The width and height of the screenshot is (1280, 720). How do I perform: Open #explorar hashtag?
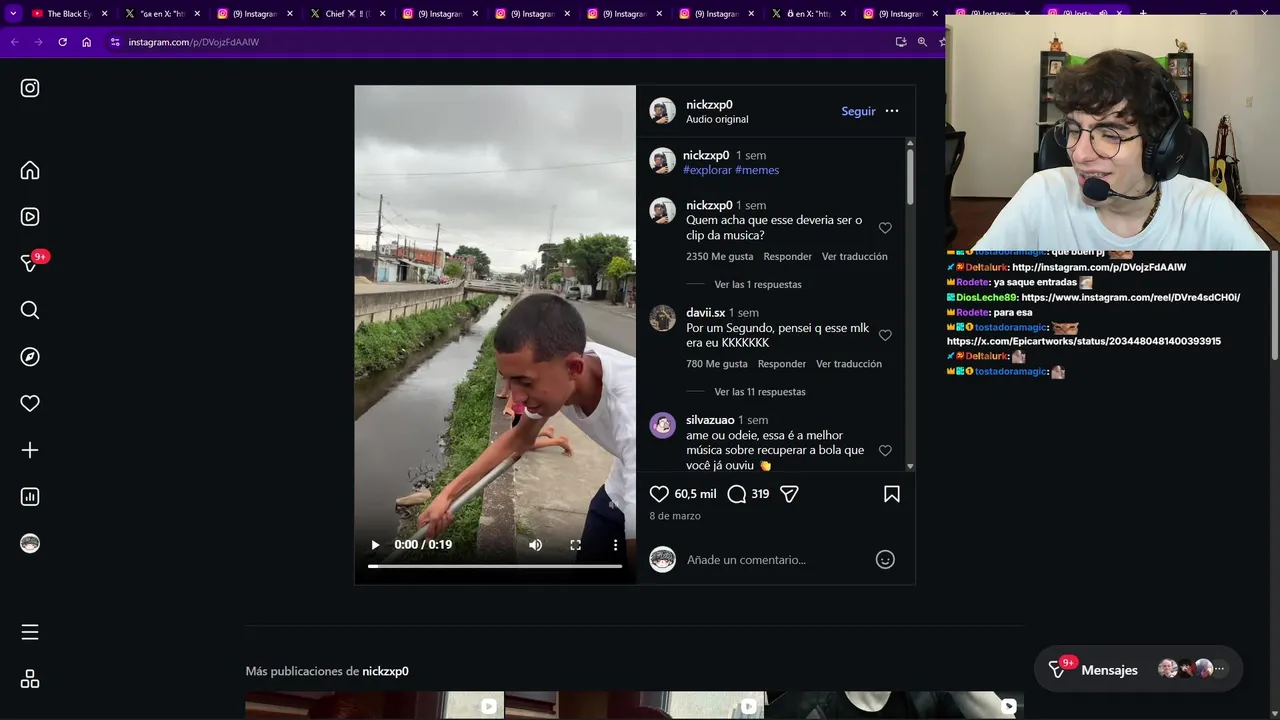[x=707, y=170]
